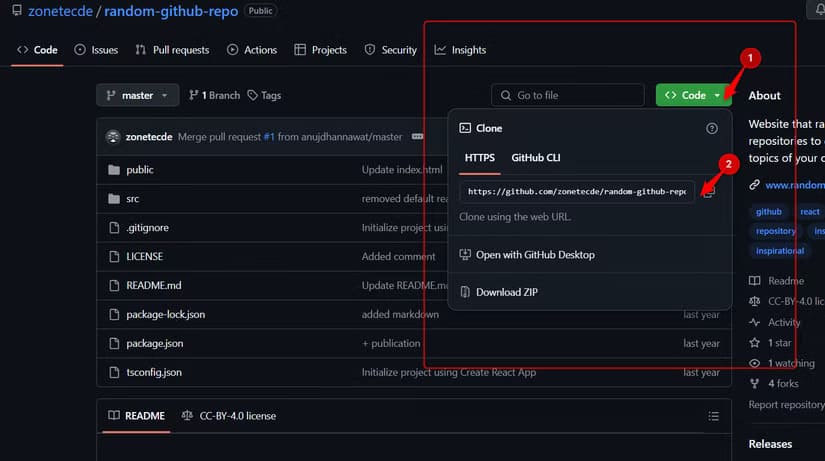Click the 'react' topic tag
825x461 pixels.
(x=809, y=212)
